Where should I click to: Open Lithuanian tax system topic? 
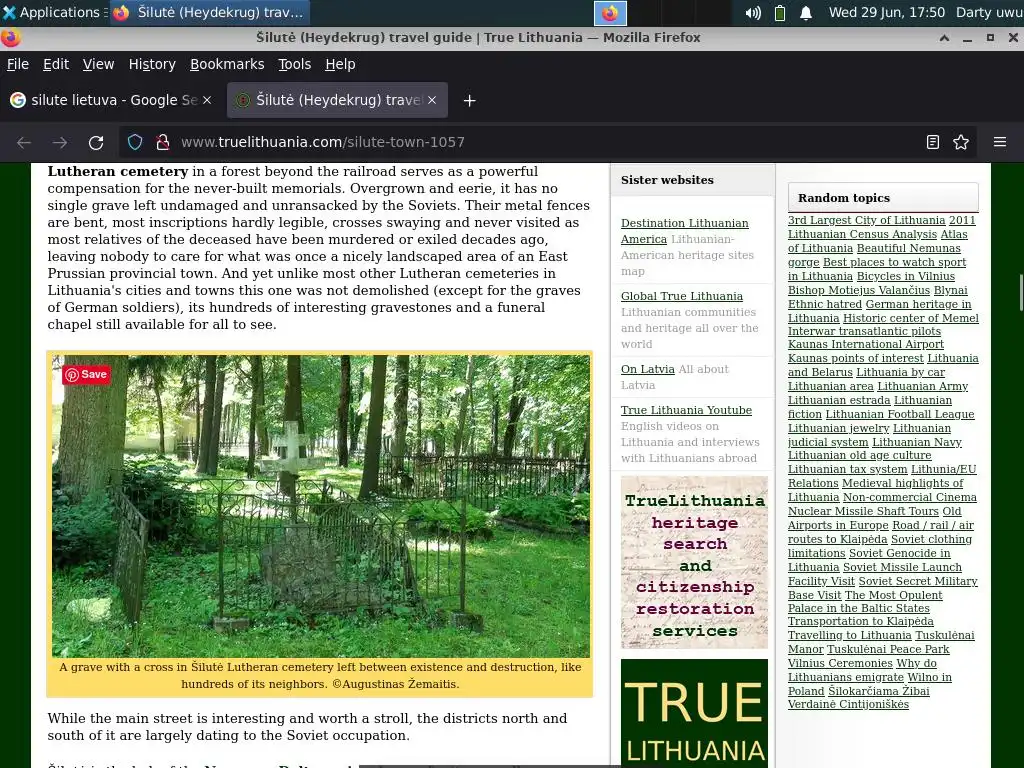coord(847,469)
